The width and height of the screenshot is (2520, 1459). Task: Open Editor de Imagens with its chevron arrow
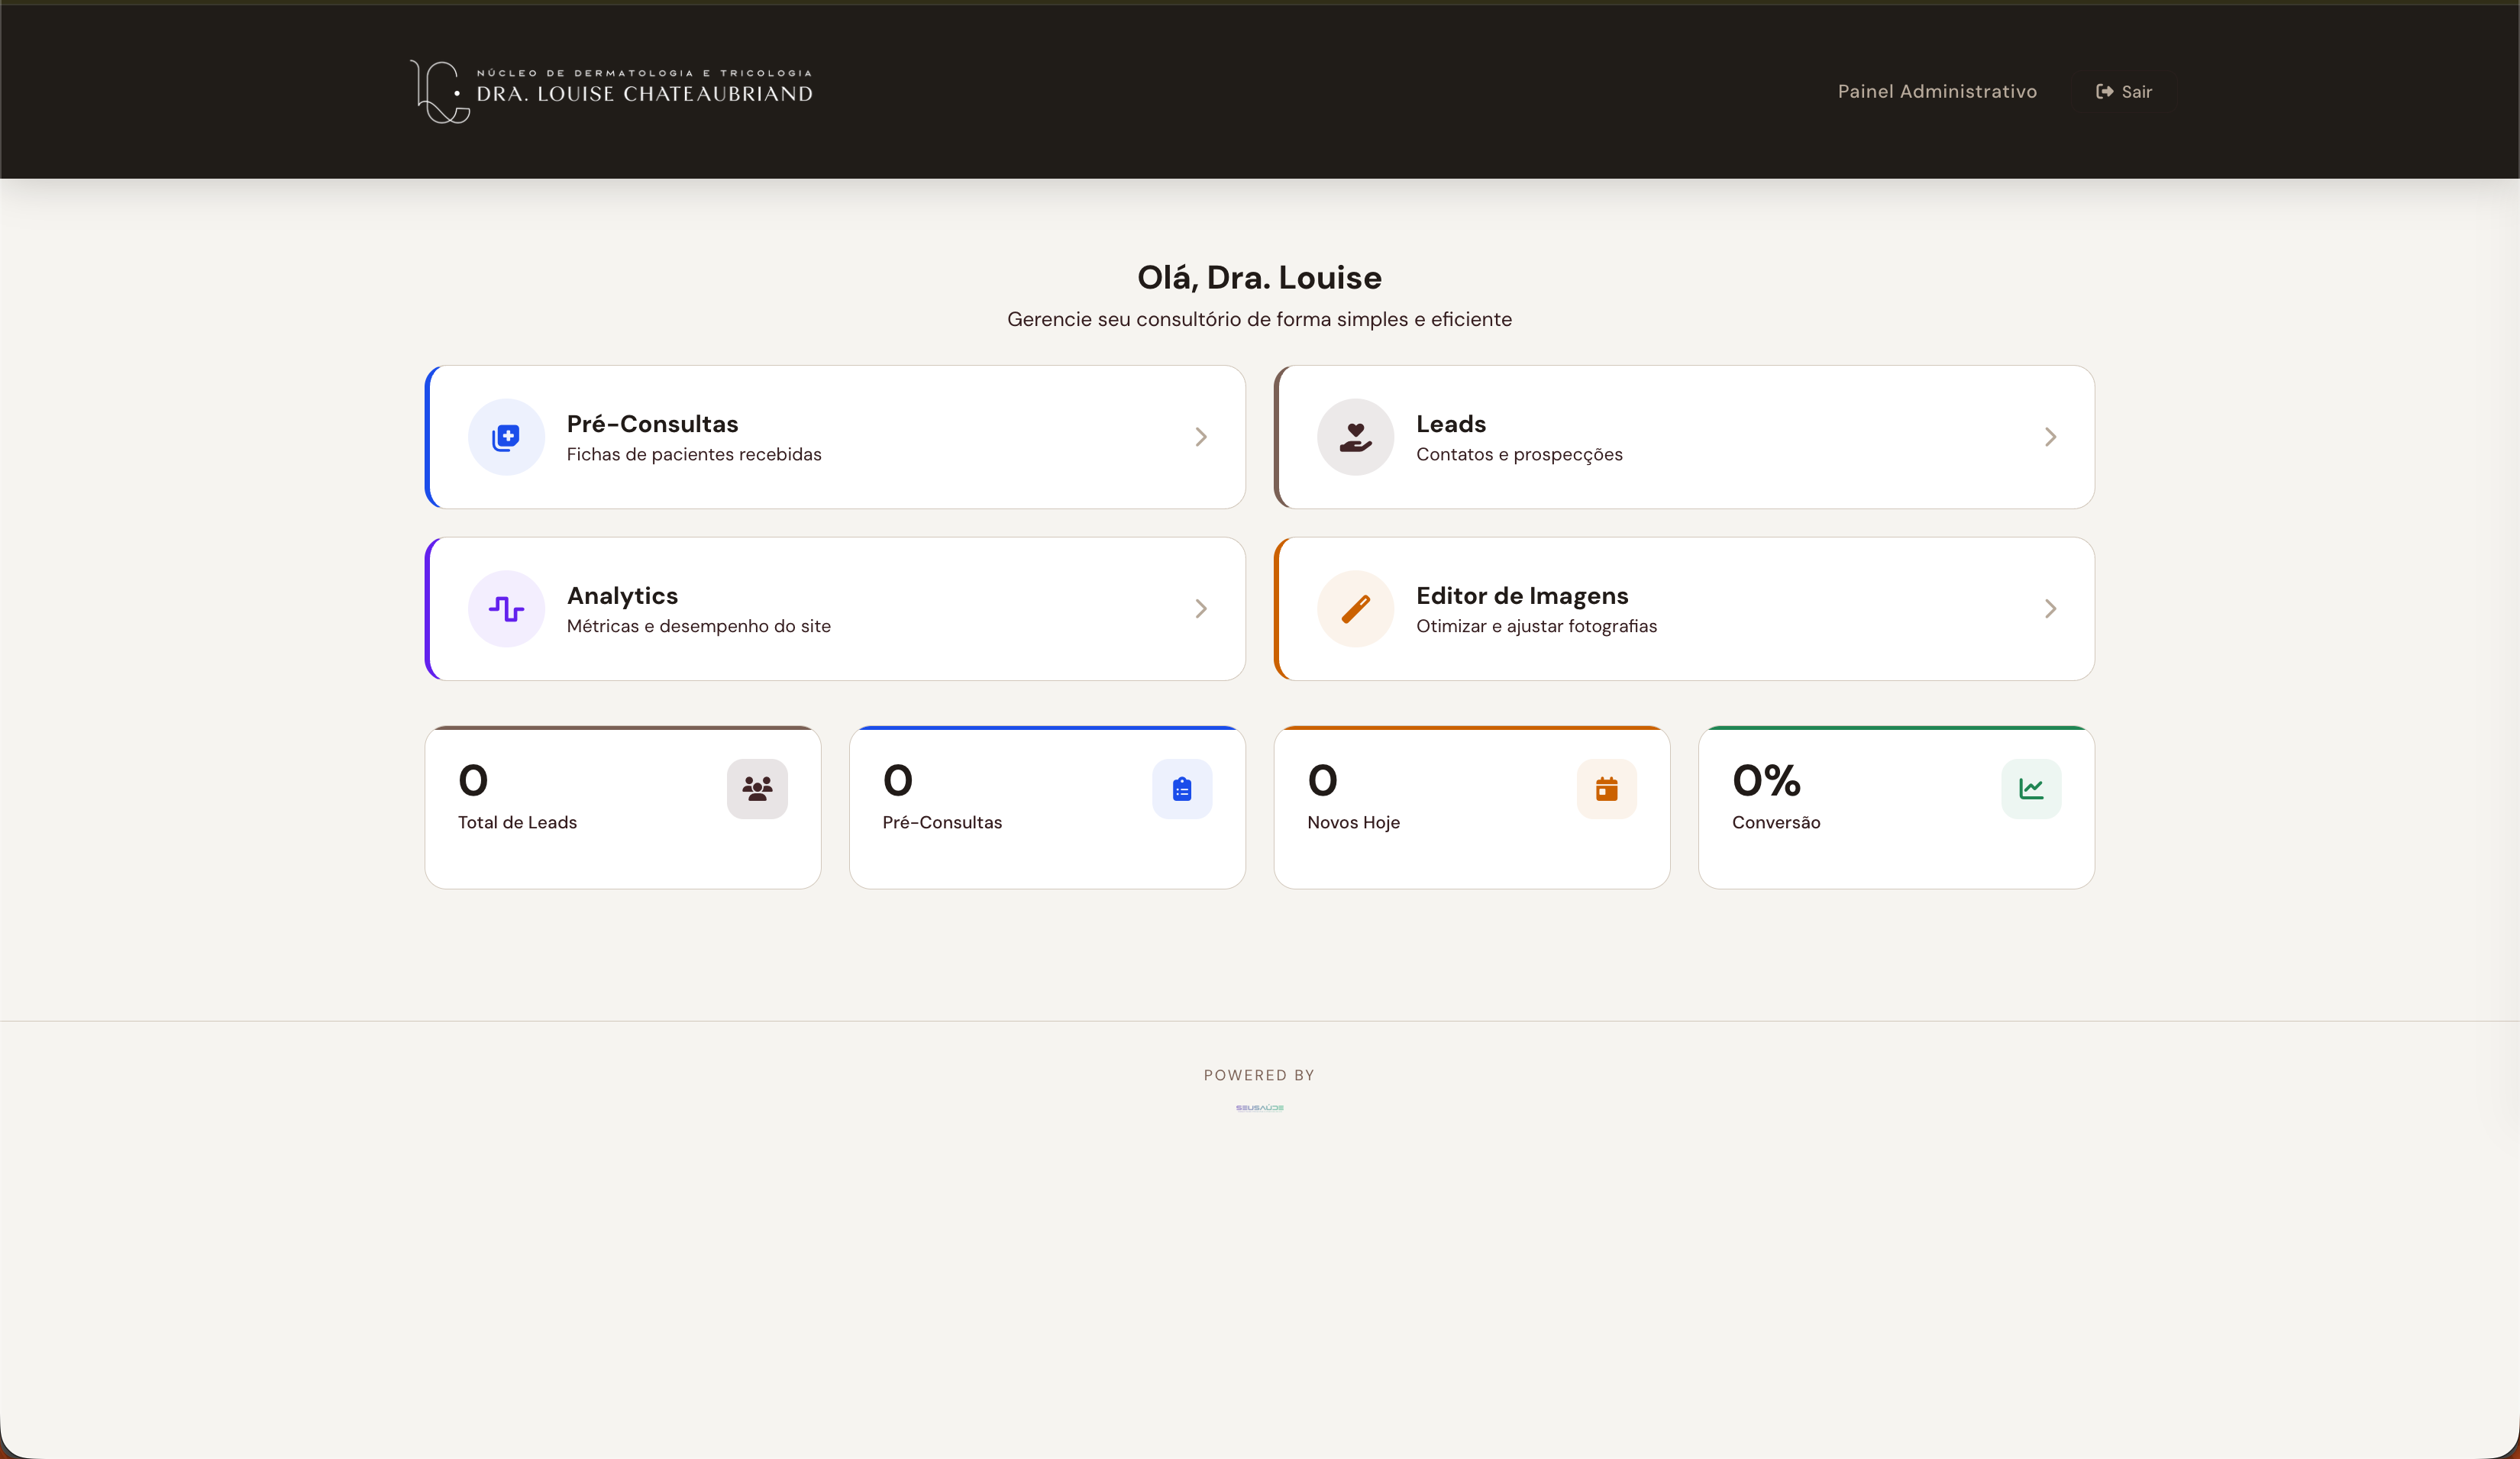[x=2050, y=609]
